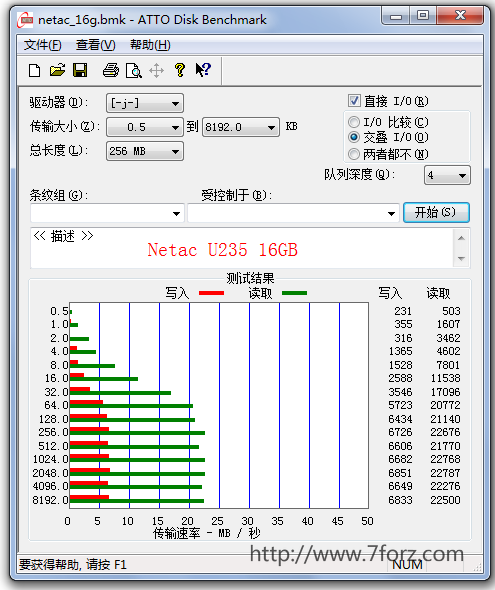Click the read value 11538
495x590 pixels.
[x=445, y=378]
